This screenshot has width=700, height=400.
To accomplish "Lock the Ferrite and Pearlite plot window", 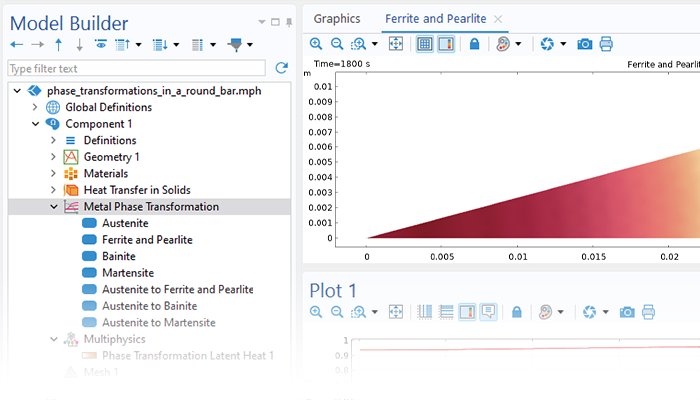I will pos(474,44).
